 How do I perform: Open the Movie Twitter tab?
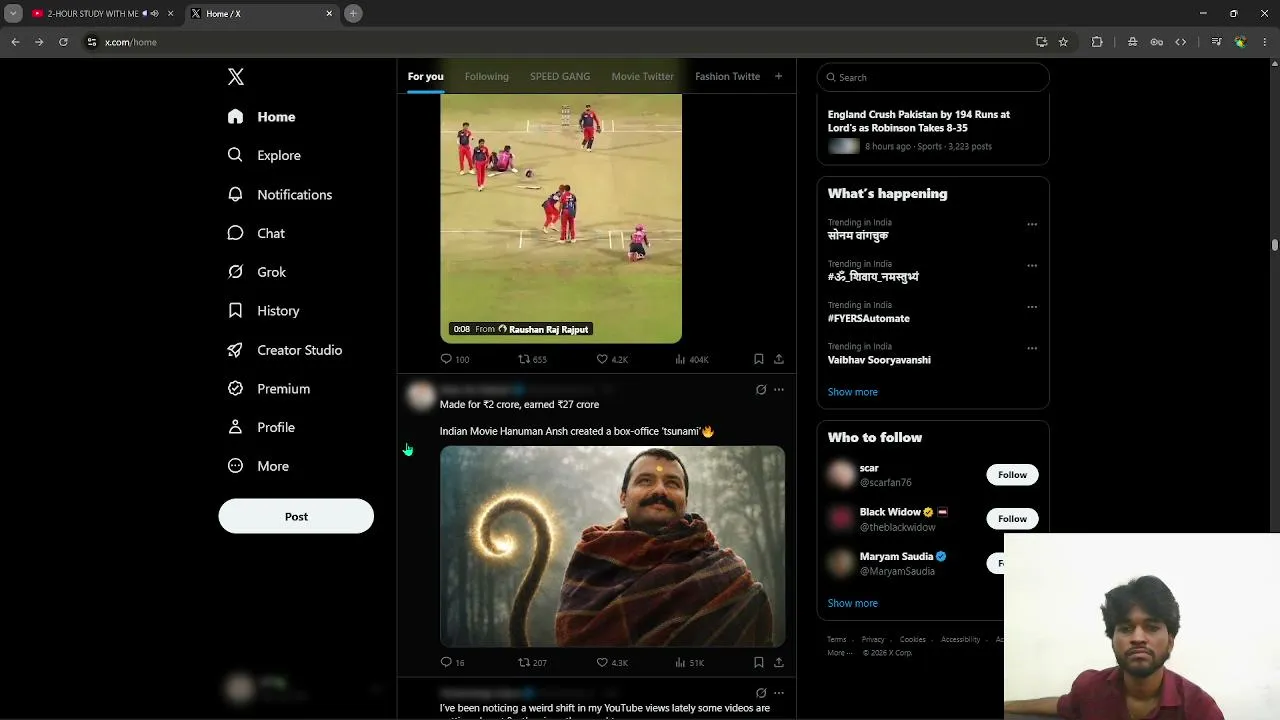click(642, 76)
